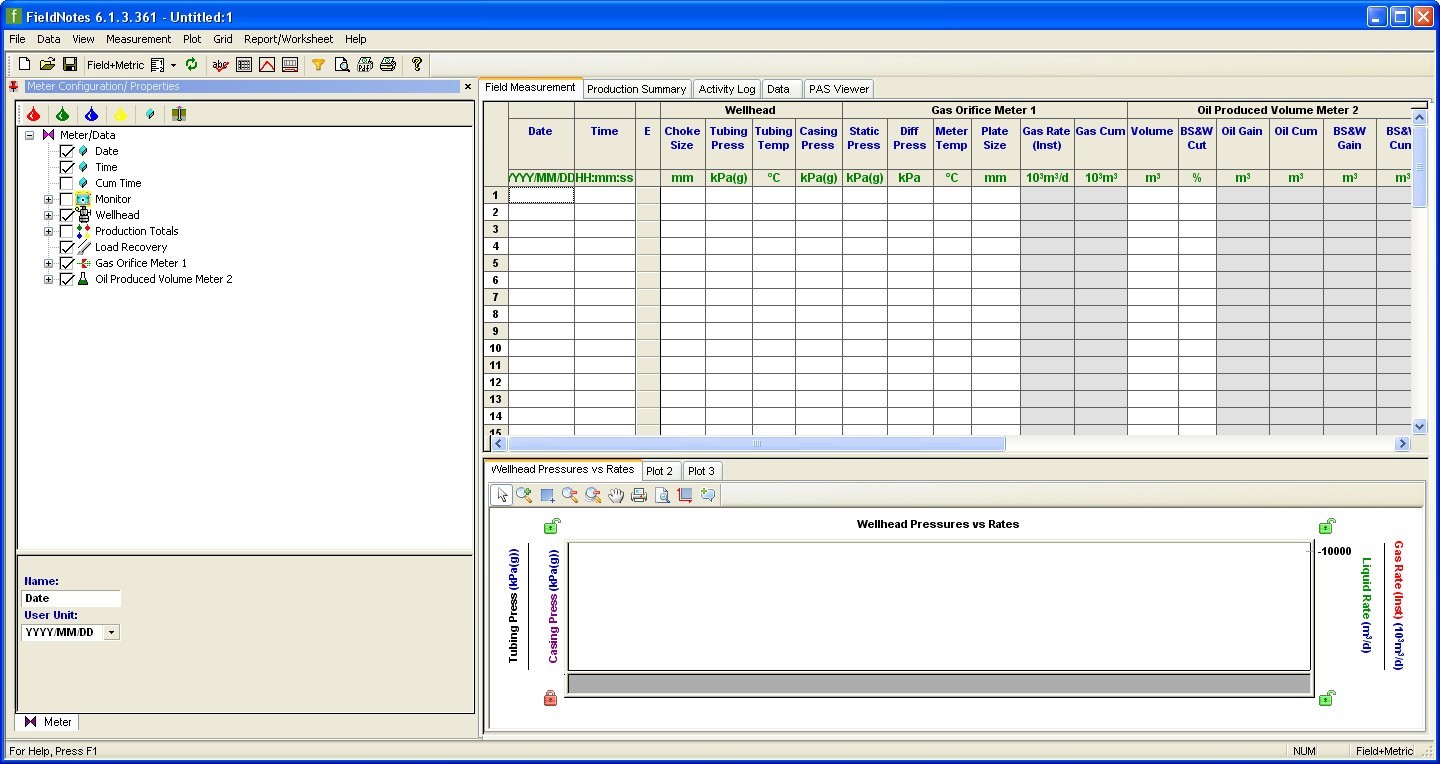The image size is (1440, 764).
Task: Run the abc spell check tool
Action: coord(221,65)
